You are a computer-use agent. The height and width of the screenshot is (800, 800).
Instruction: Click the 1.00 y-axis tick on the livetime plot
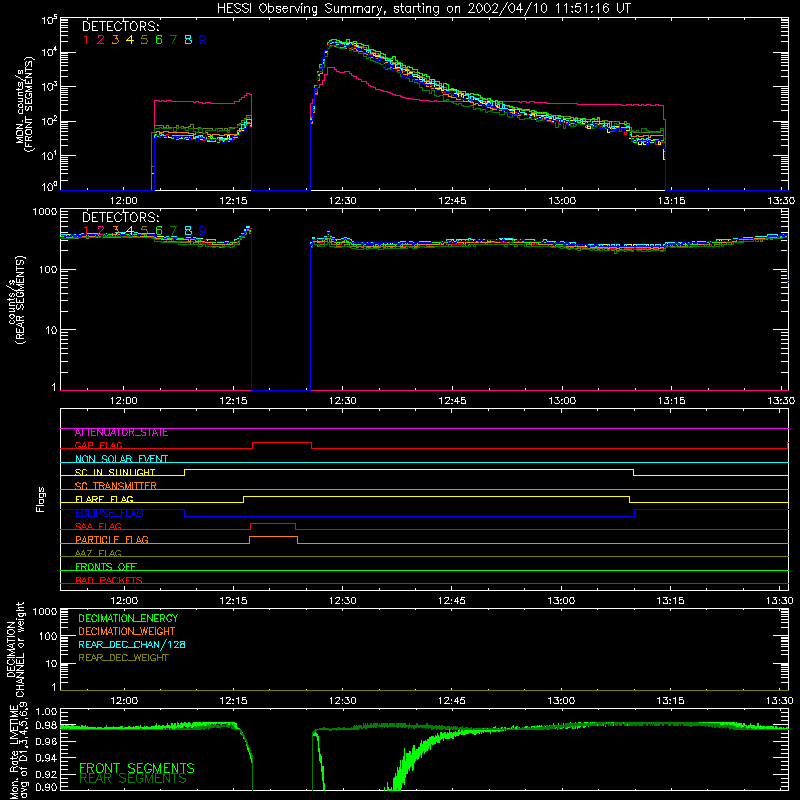pos(47,712)
